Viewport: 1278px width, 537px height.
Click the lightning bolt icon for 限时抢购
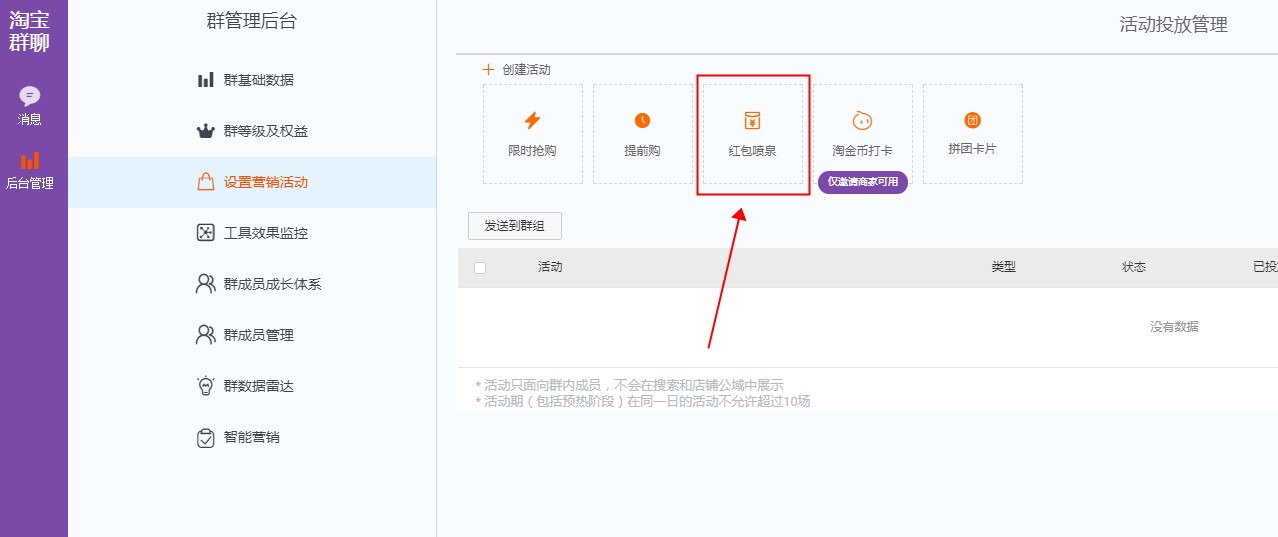[x=532, y=121]
